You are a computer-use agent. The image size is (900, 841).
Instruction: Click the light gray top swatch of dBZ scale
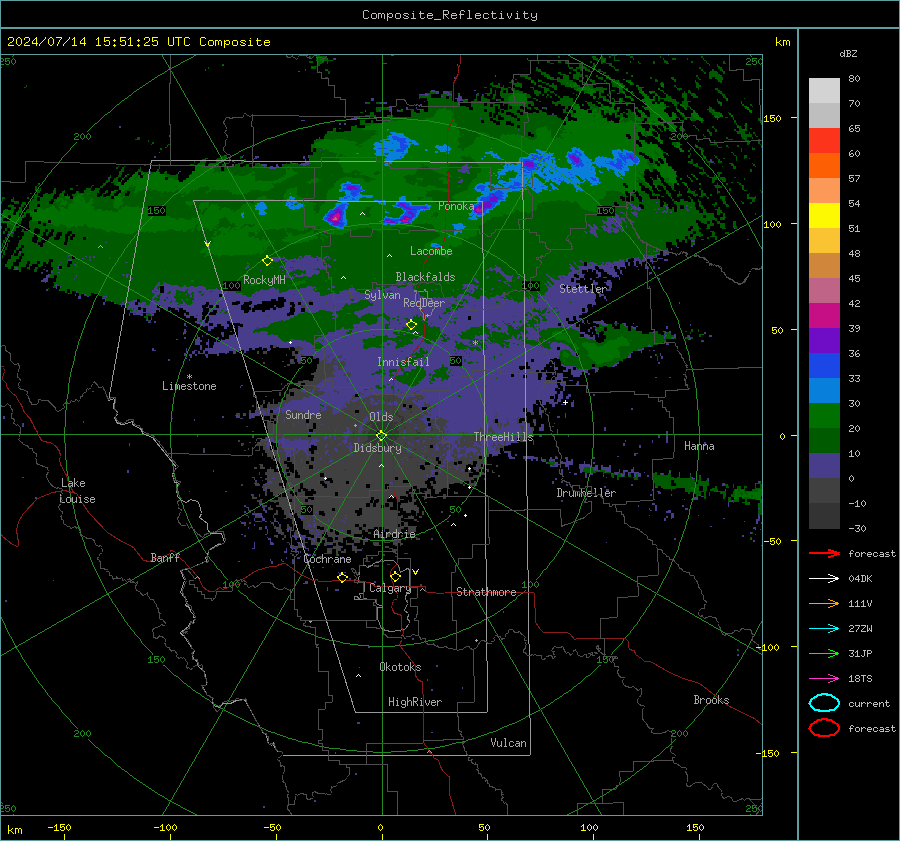(824, 91)
